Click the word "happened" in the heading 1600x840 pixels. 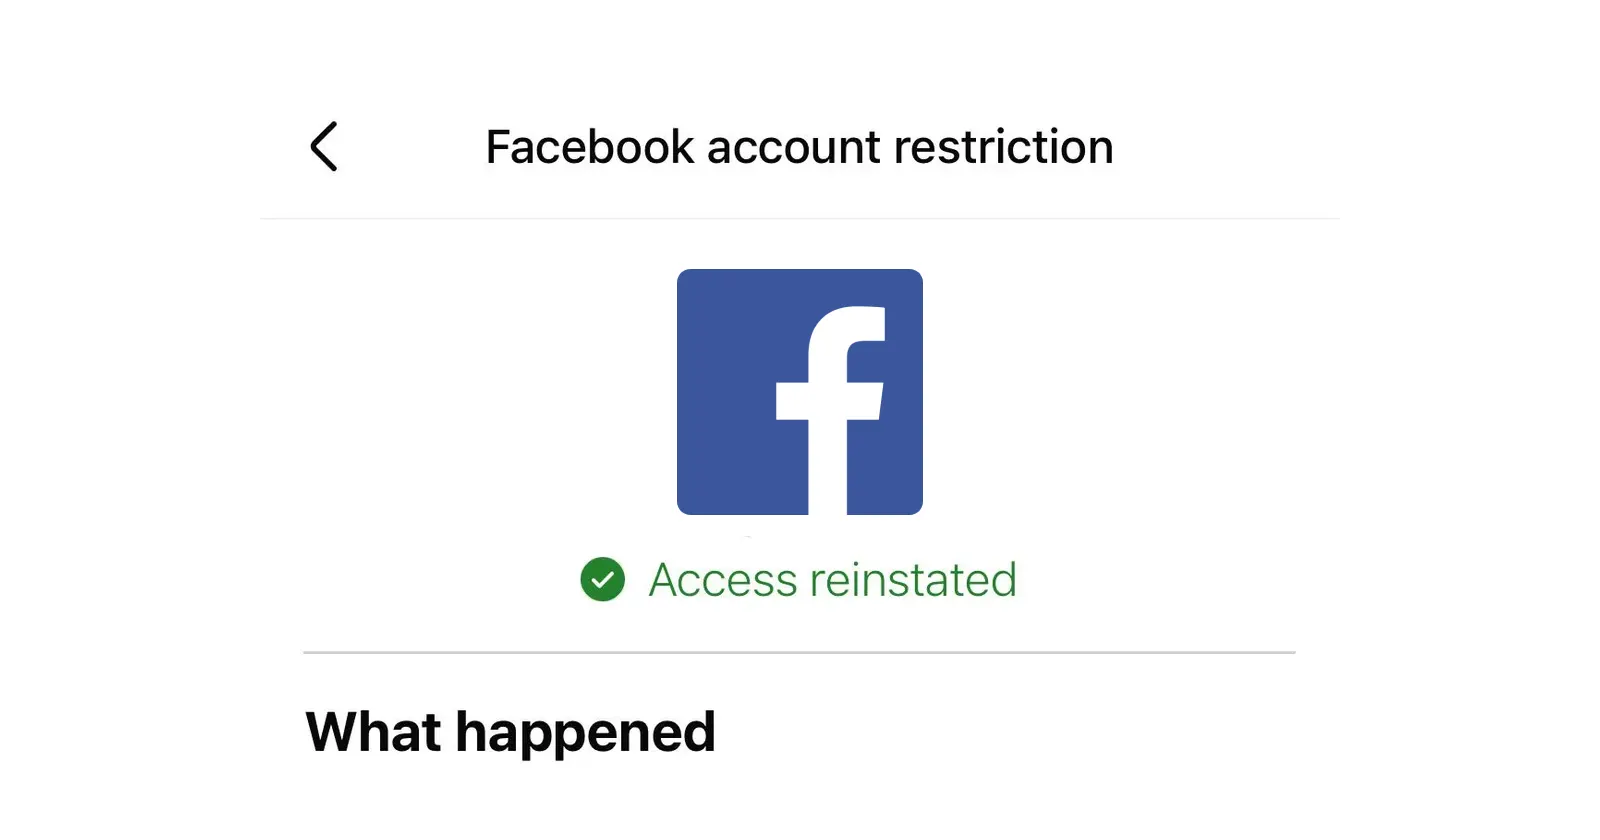[585, 732]
